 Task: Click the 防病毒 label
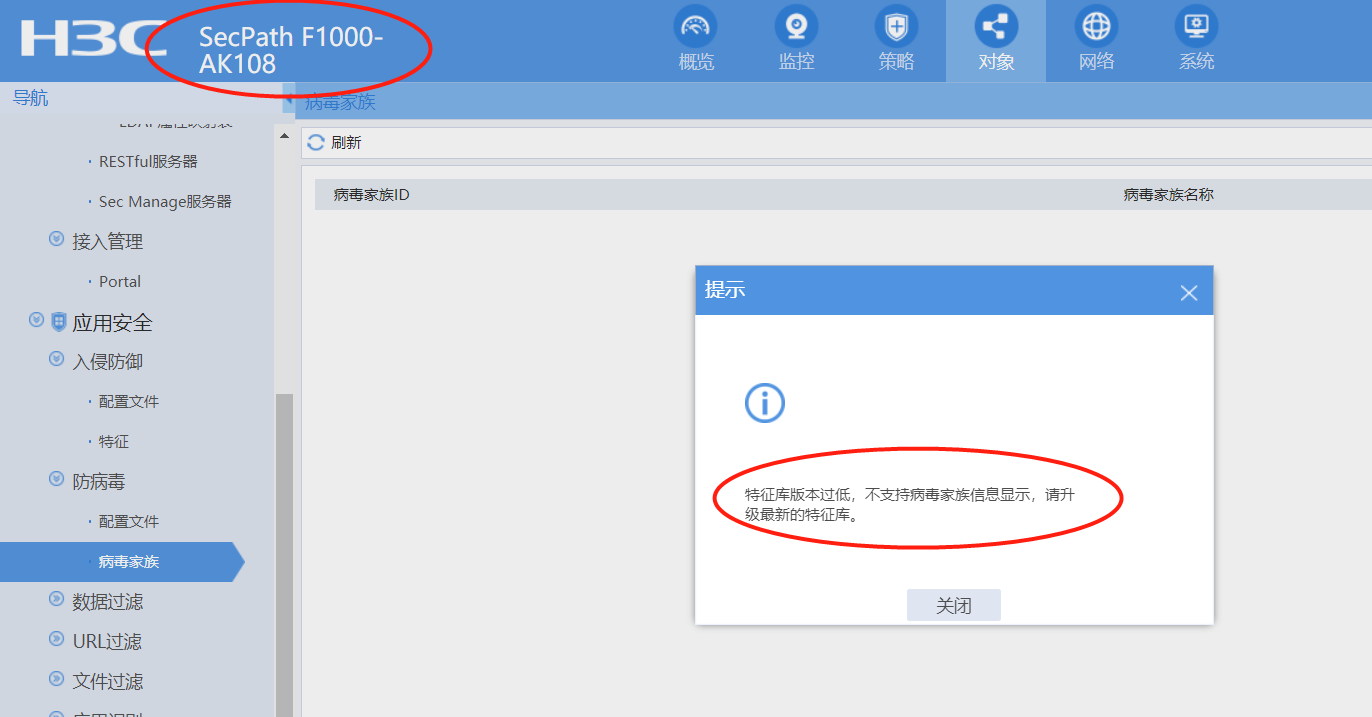[x=99, y=481]
